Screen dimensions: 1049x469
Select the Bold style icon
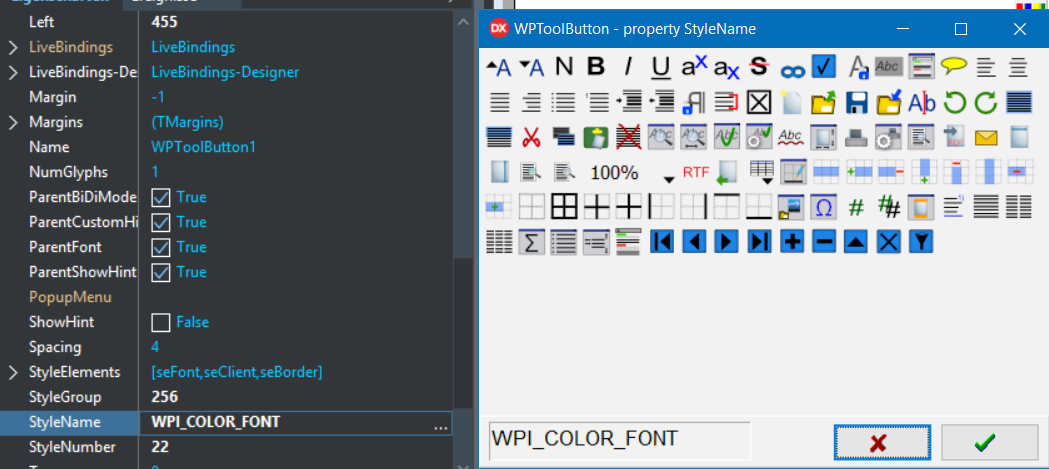(596, 67)
